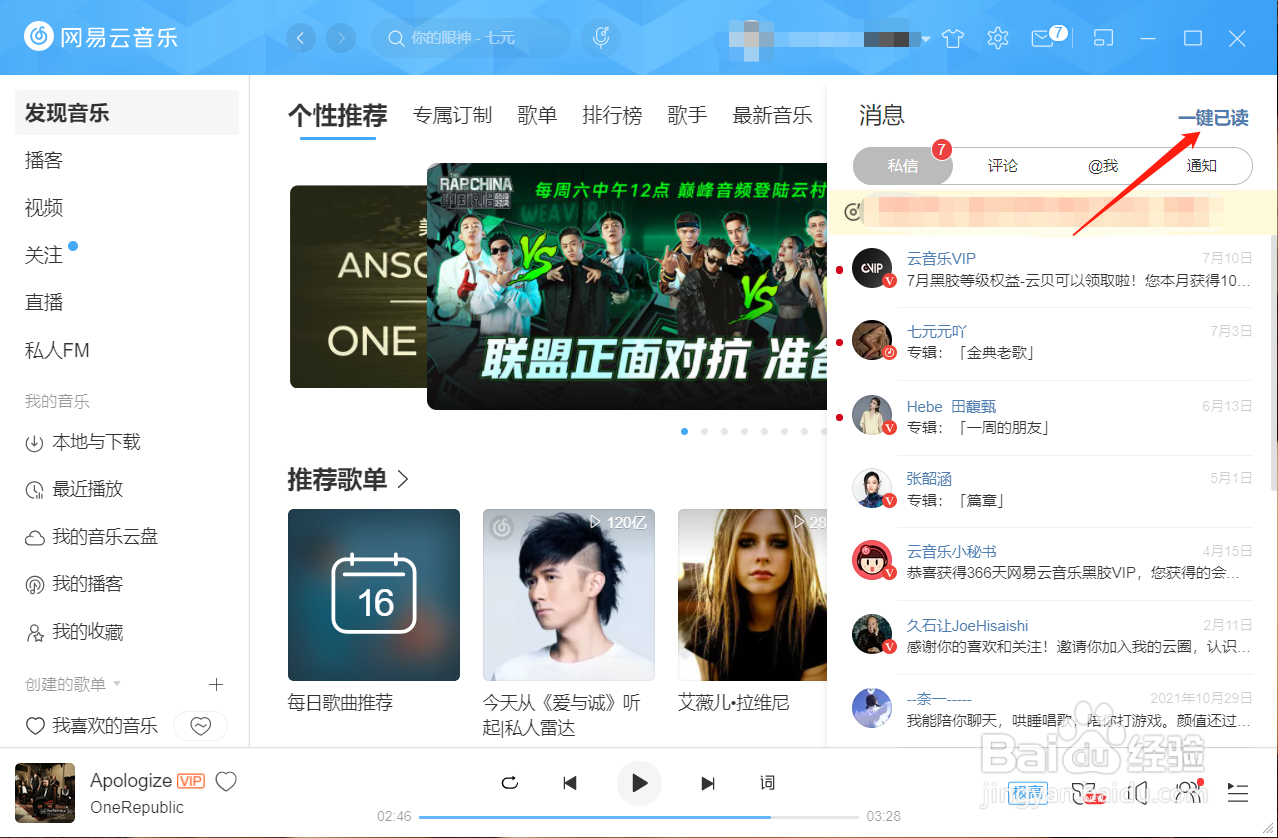Image resolution: width=1278 pixels, height=838 pixels.
Task: Select the first banner carousel dot
Action: (684, 432)
